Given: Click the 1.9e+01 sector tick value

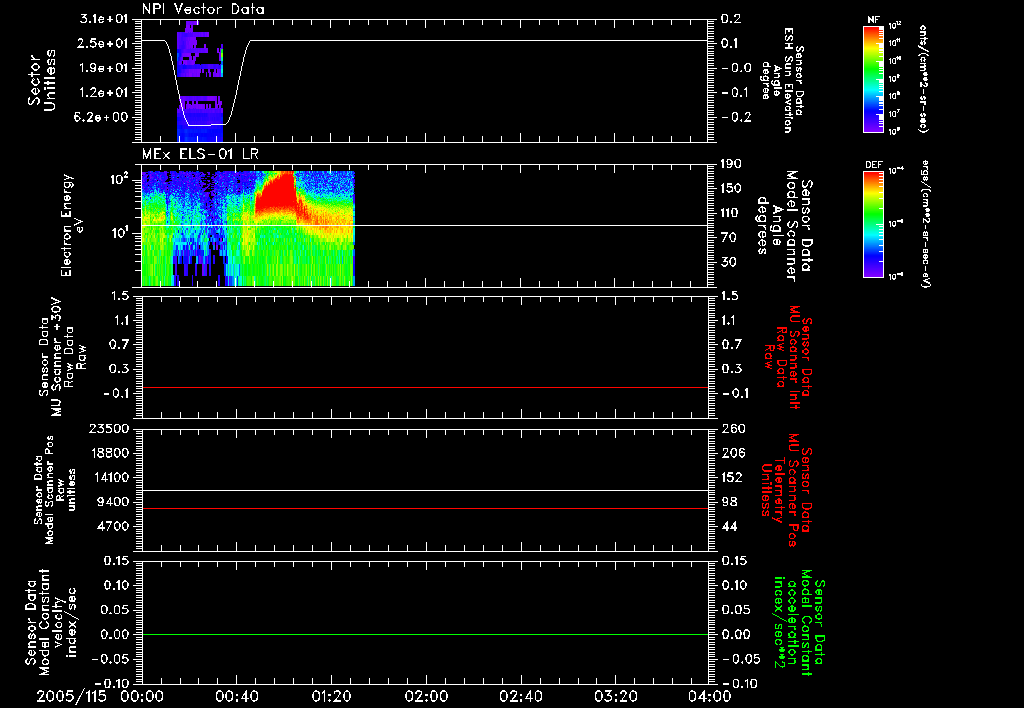Looking at the screenshot, I should [104, 68].
